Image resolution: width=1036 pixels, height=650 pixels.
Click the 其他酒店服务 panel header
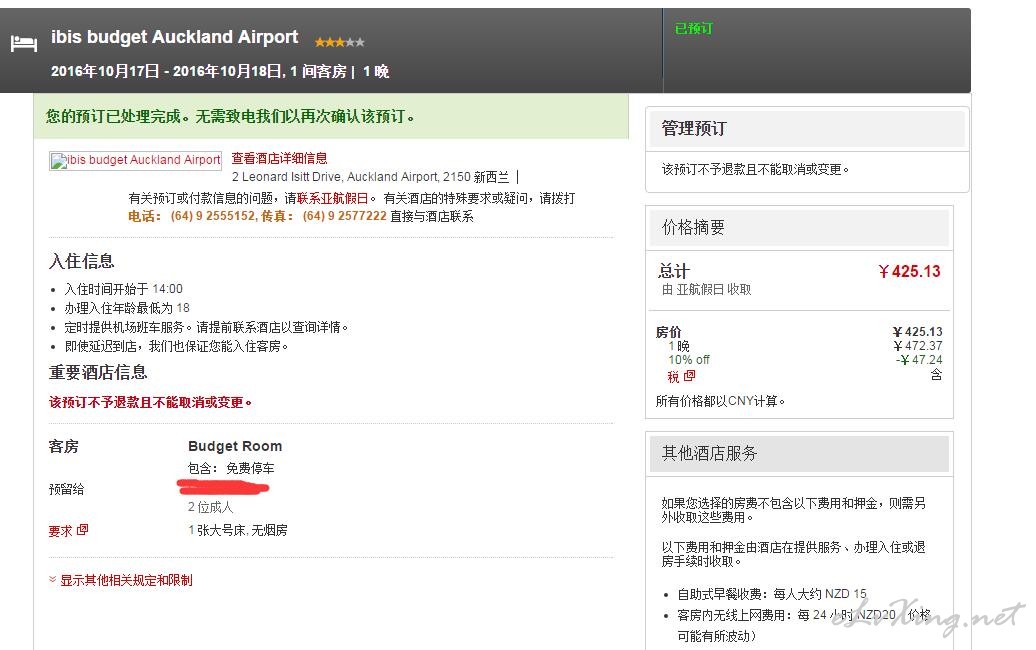799,454
